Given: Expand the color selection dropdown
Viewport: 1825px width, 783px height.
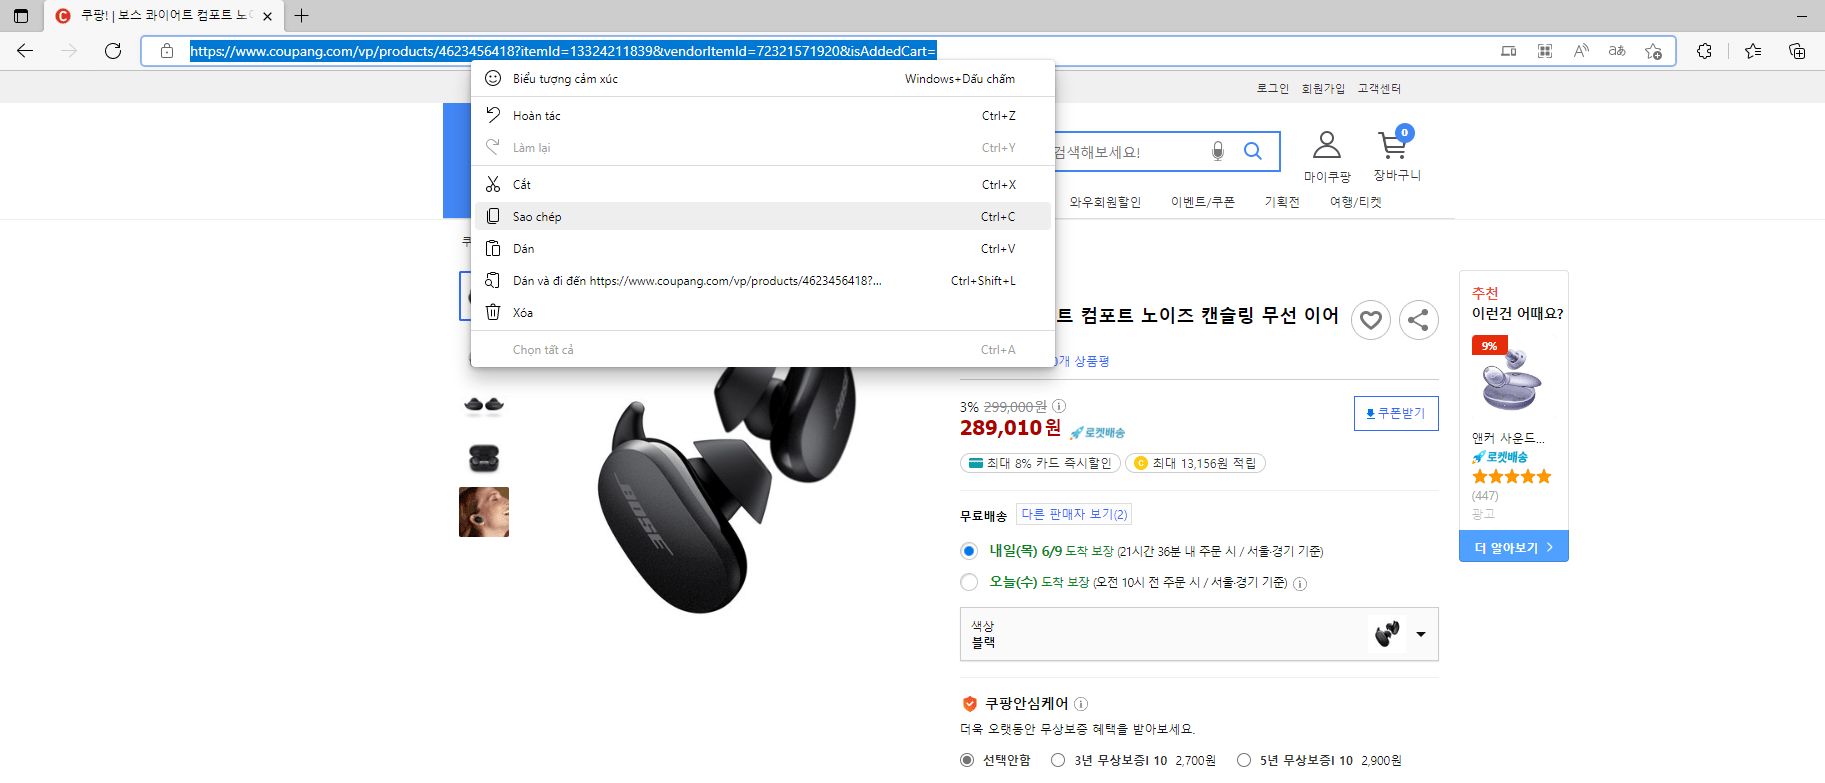Looking at the screenshot, I should [1420, 634].
